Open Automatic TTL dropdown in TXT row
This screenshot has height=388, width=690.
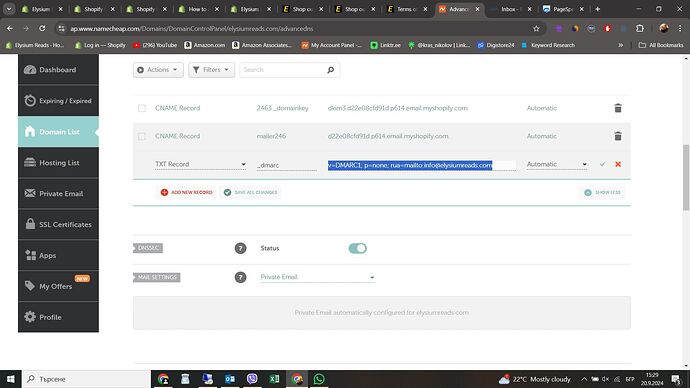557,164
